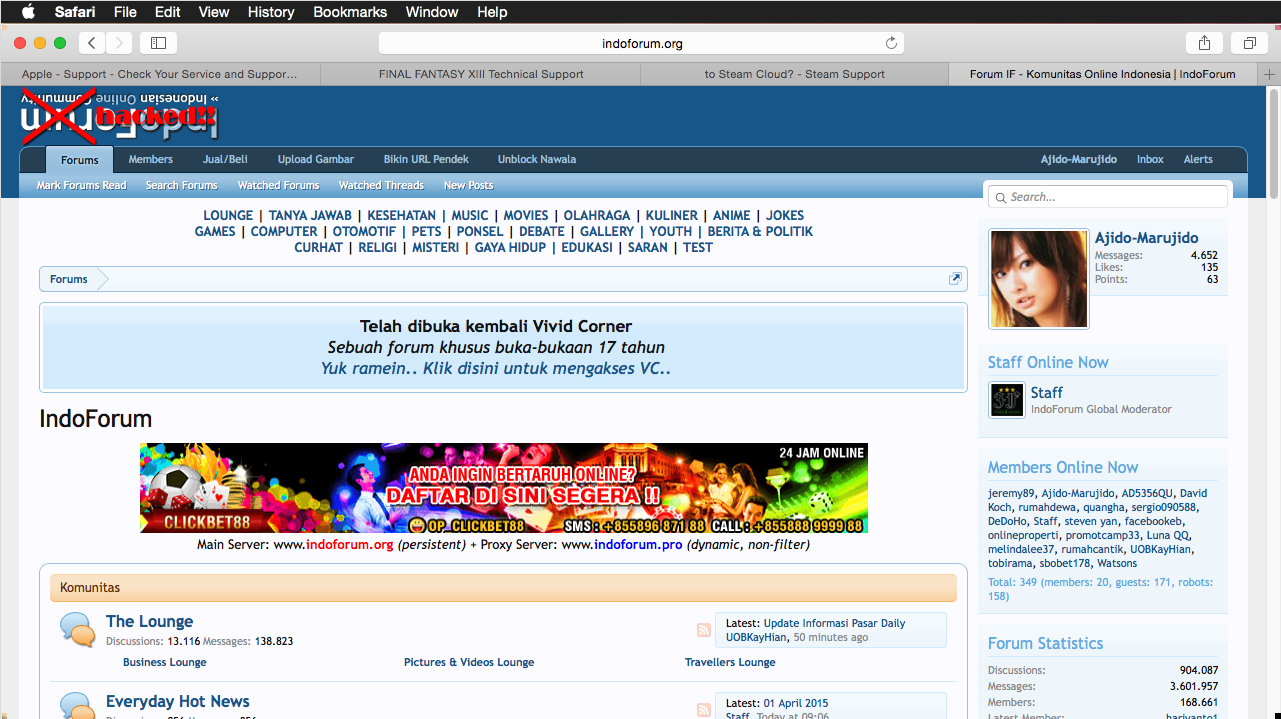Open LOUNGE category link
This screenshot has width=1281, height=719.
[x=228, y=215]
